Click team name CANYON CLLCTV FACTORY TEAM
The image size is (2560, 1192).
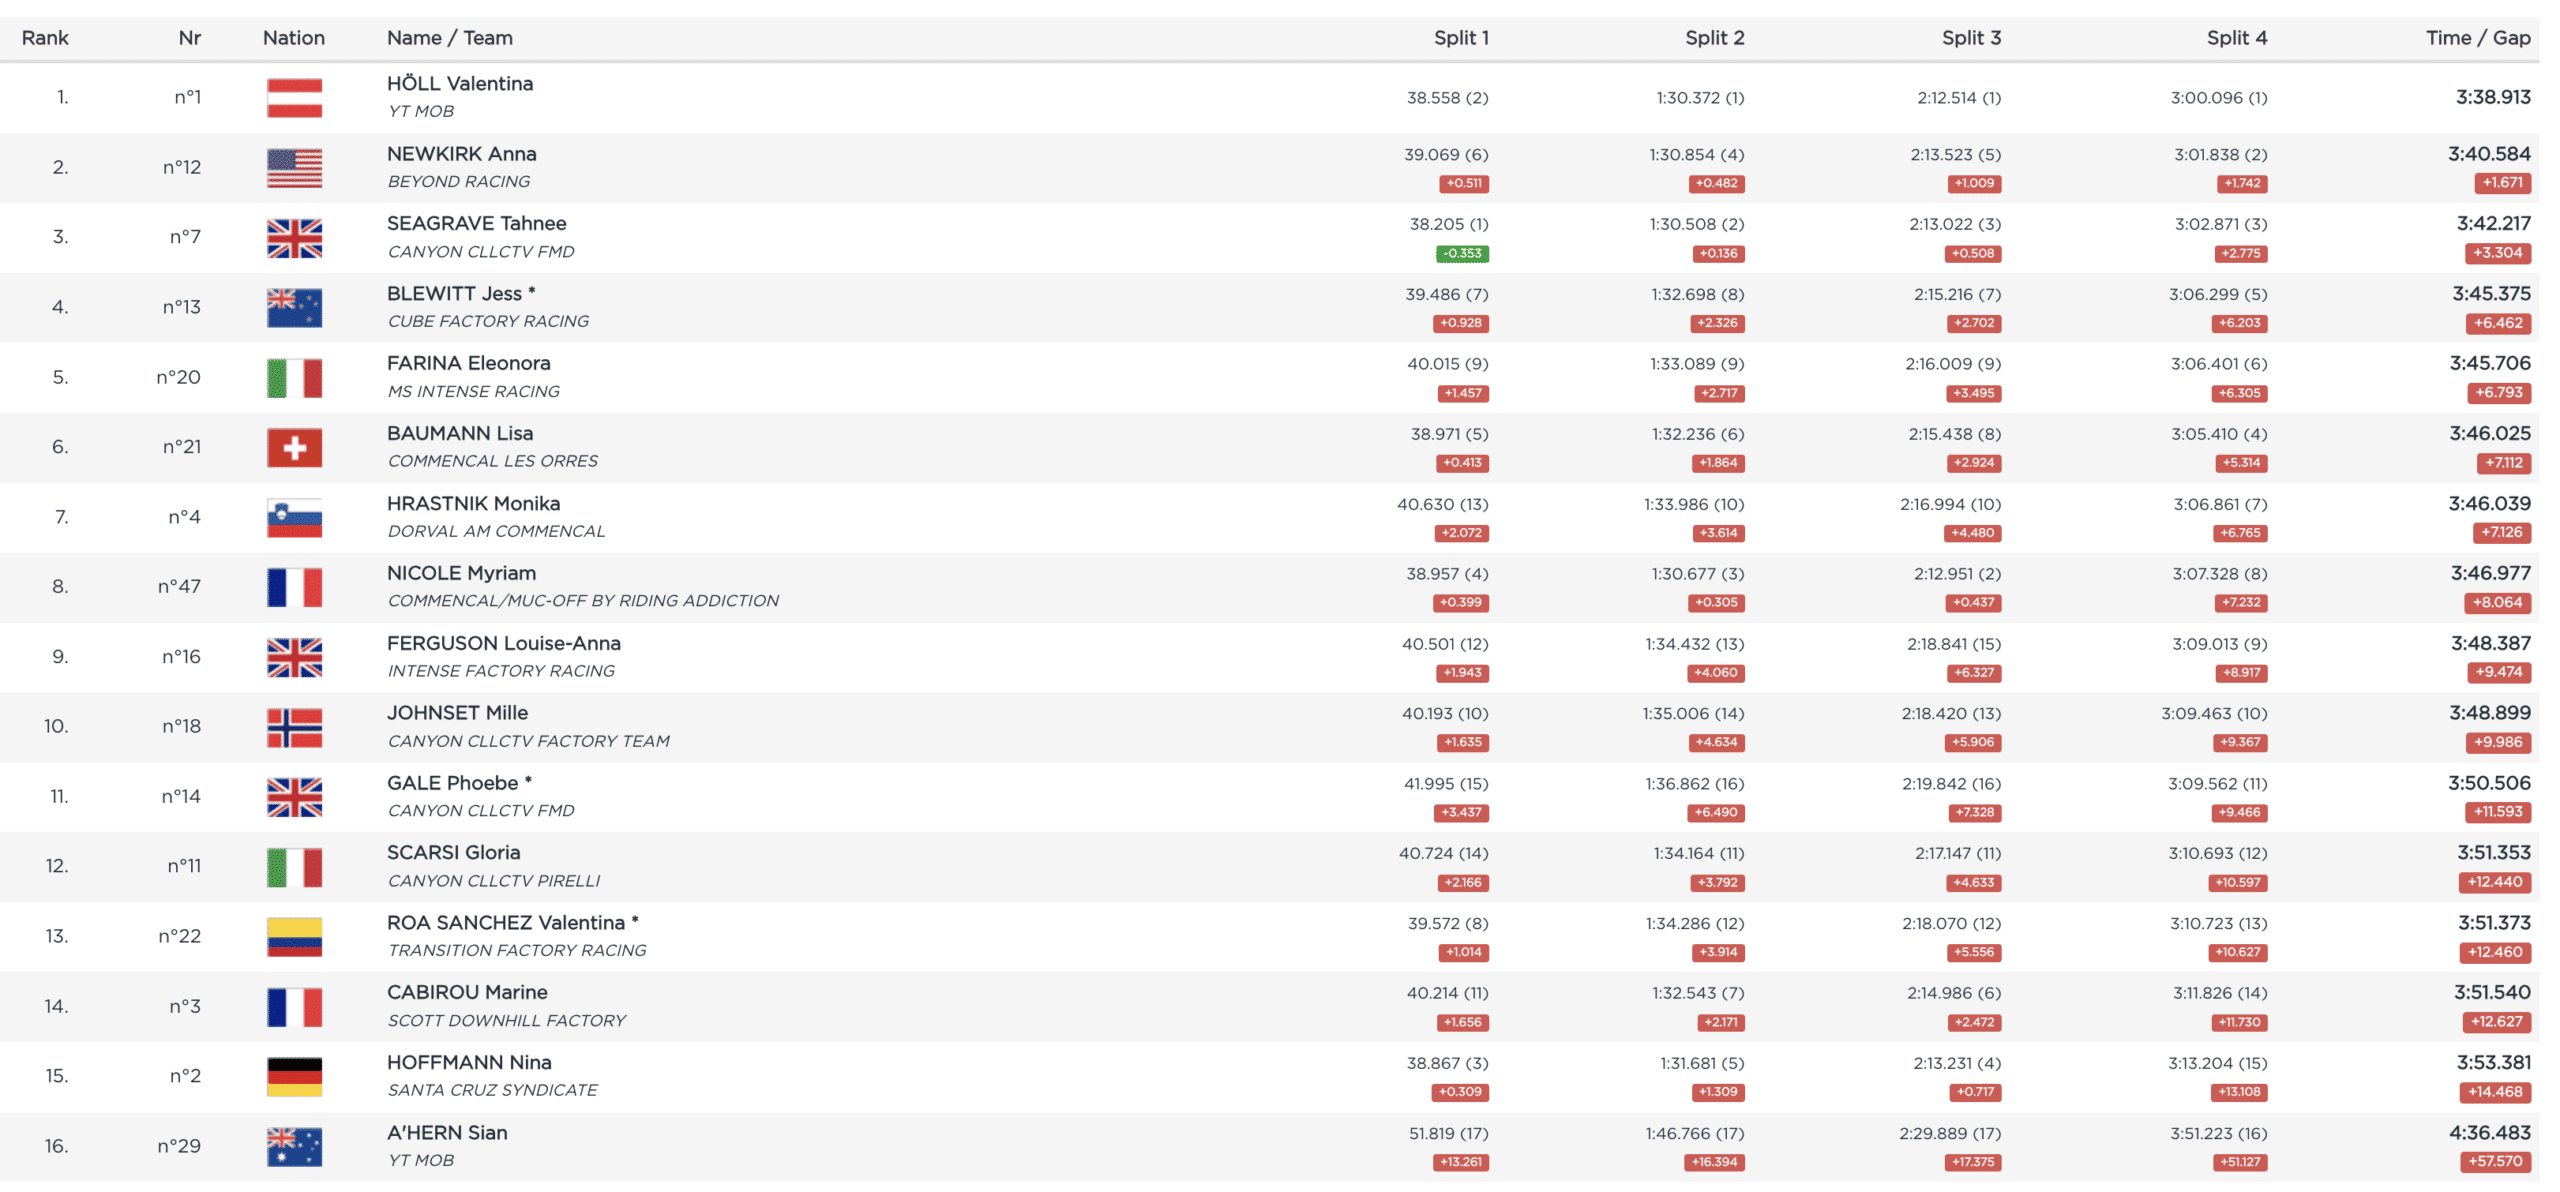click(x=528, y=741)
